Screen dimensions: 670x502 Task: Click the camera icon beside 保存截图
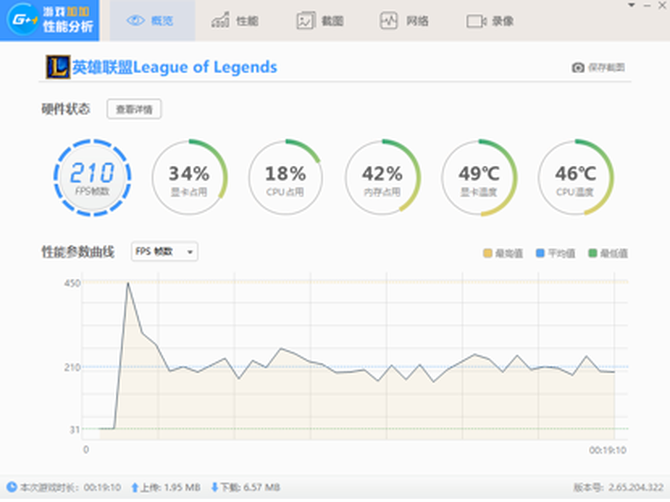click(x=578, y=68)
